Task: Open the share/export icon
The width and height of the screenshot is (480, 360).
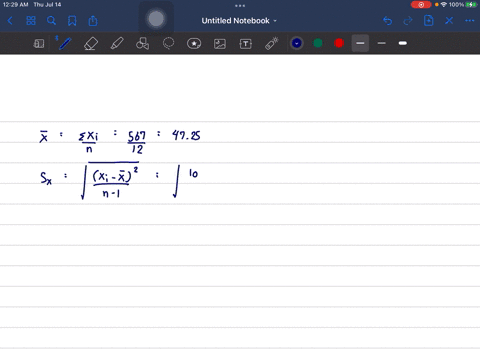Action: tap(93, 21)
